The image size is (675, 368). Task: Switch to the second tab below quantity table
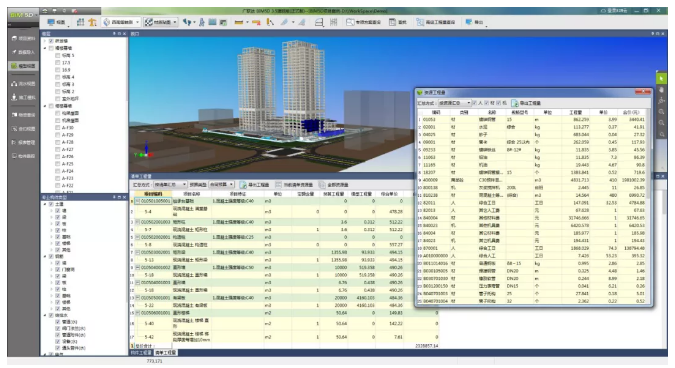[165, 353]
